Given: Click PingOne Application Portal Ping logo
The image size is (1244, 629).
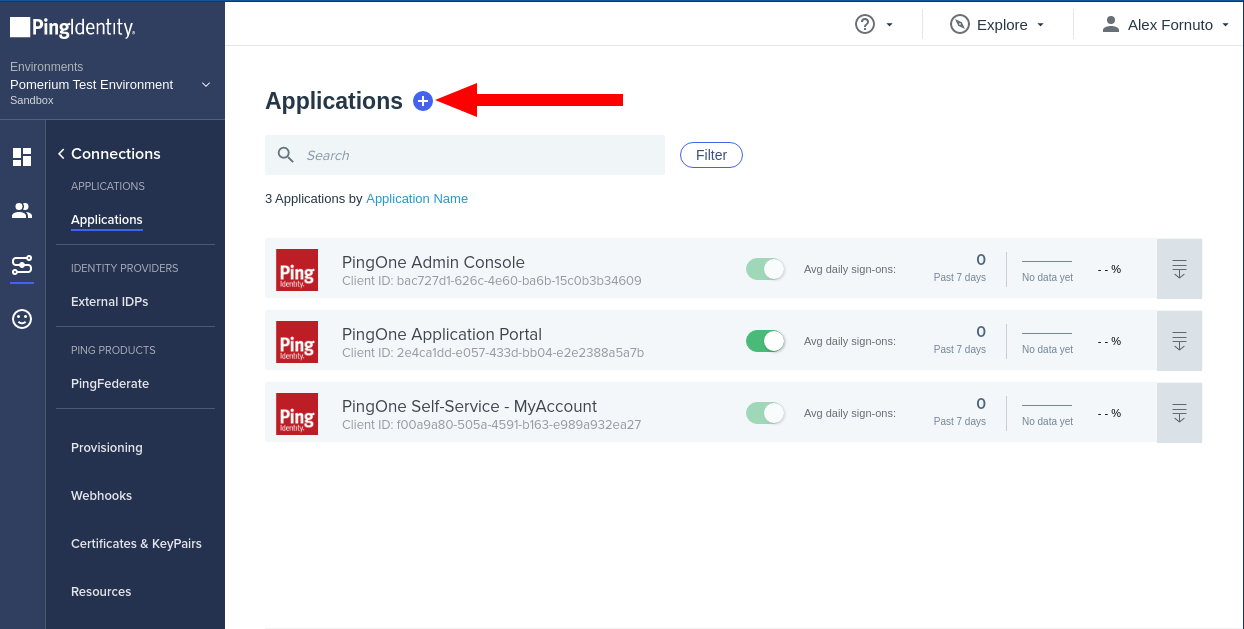Looking at the screenshot, I should (297, 342).
